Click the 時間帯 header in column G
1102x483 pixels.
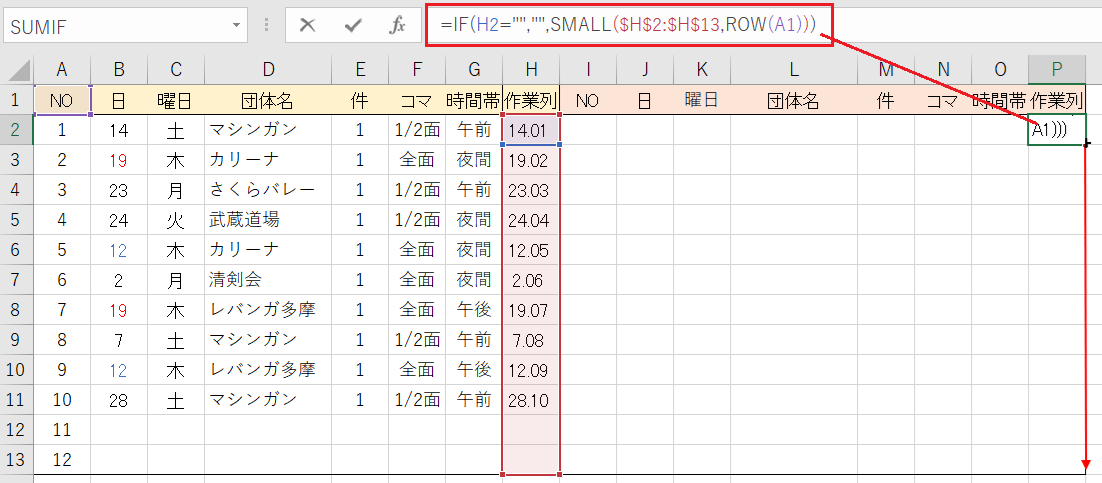click(x=474, y=100)
